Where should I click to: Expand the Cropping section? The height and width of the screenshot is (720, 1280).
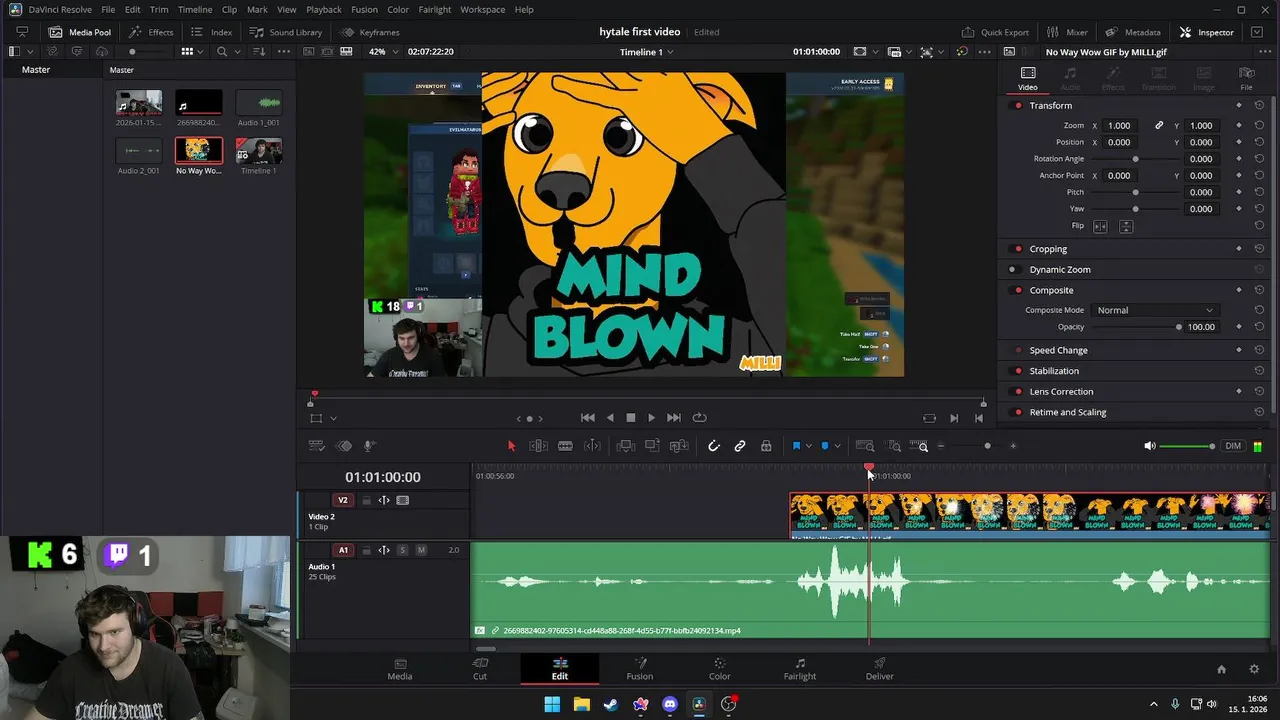(1048, 249)
